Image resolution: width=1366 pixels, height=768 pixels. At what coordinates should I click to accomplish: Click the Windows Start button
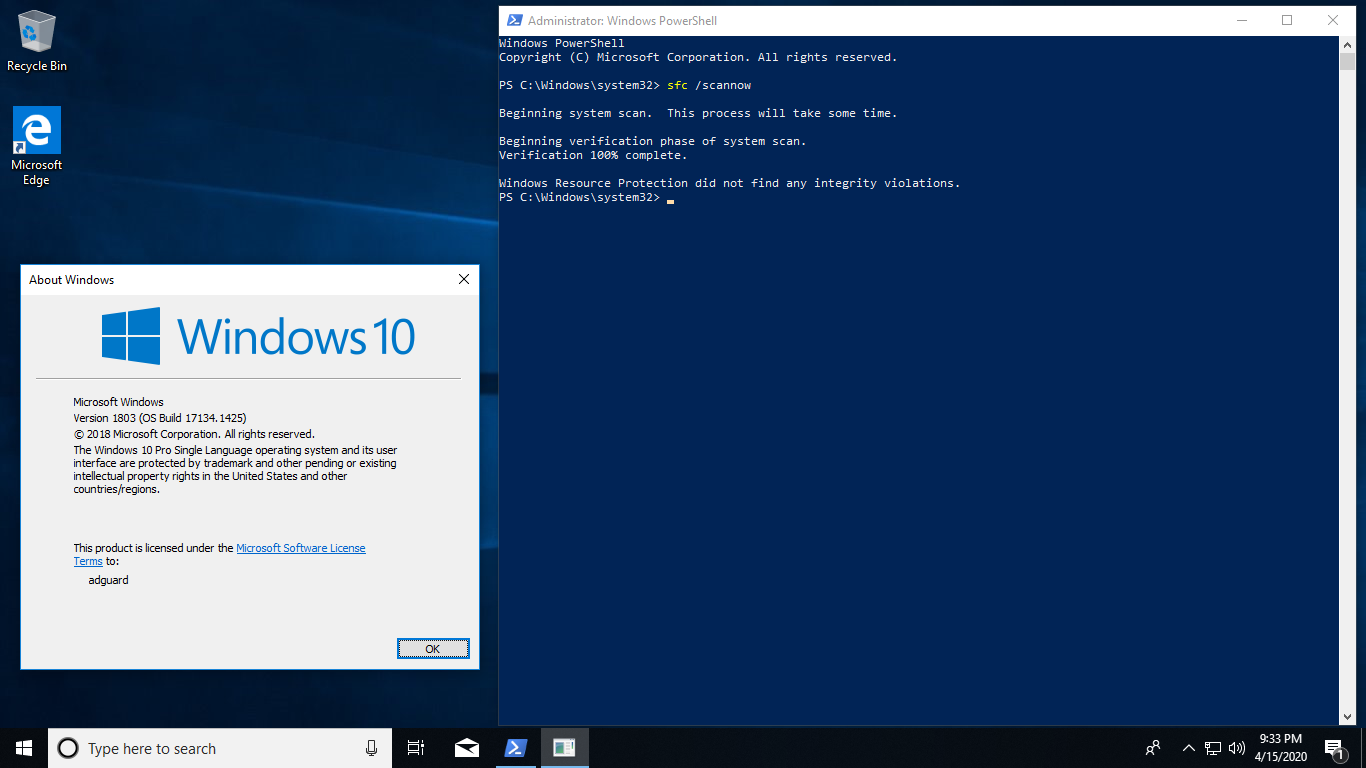pos(24,748)
